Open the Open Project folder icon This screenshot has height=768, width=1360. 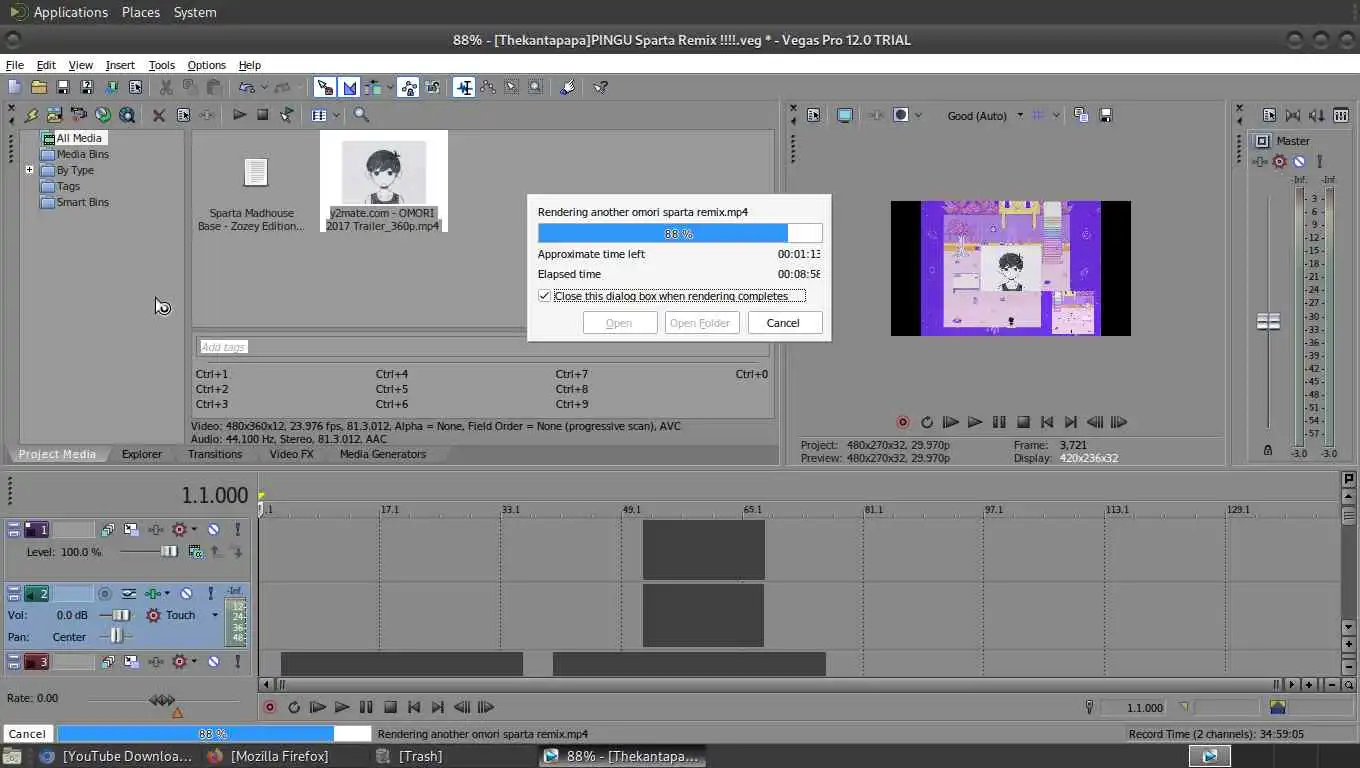pos(38,87)
